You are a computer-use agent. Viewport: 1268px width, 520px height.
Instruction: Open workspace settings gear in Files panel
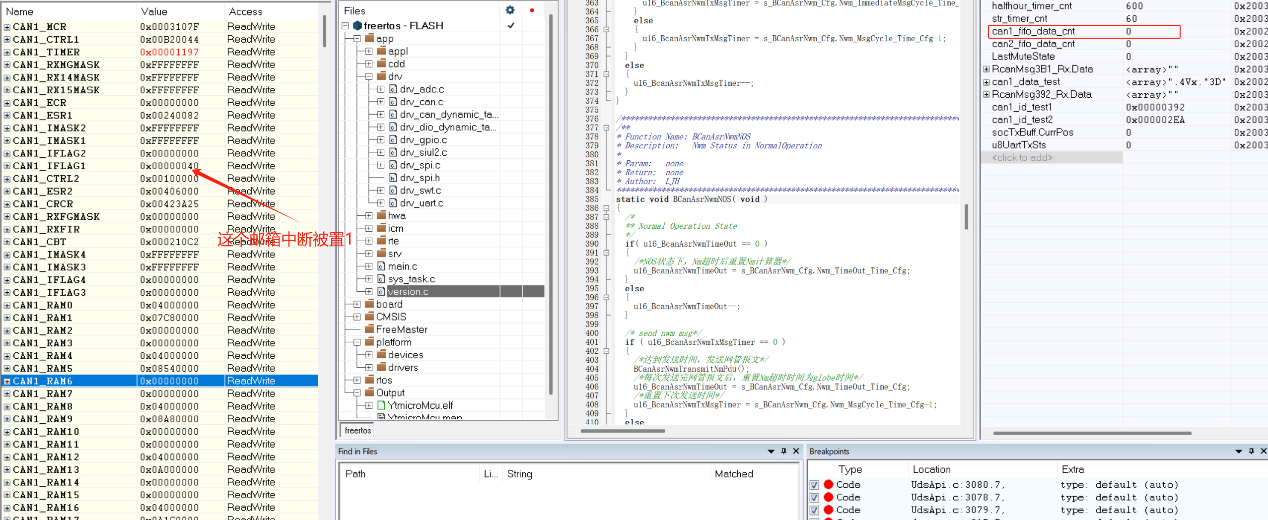(510, 10)
